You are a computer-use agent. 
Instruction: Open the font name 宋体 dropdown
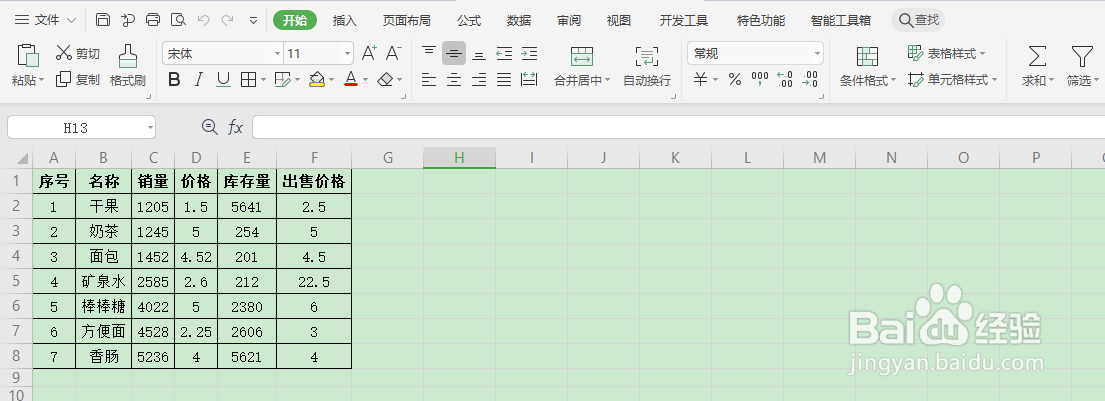tap(277, 54)
